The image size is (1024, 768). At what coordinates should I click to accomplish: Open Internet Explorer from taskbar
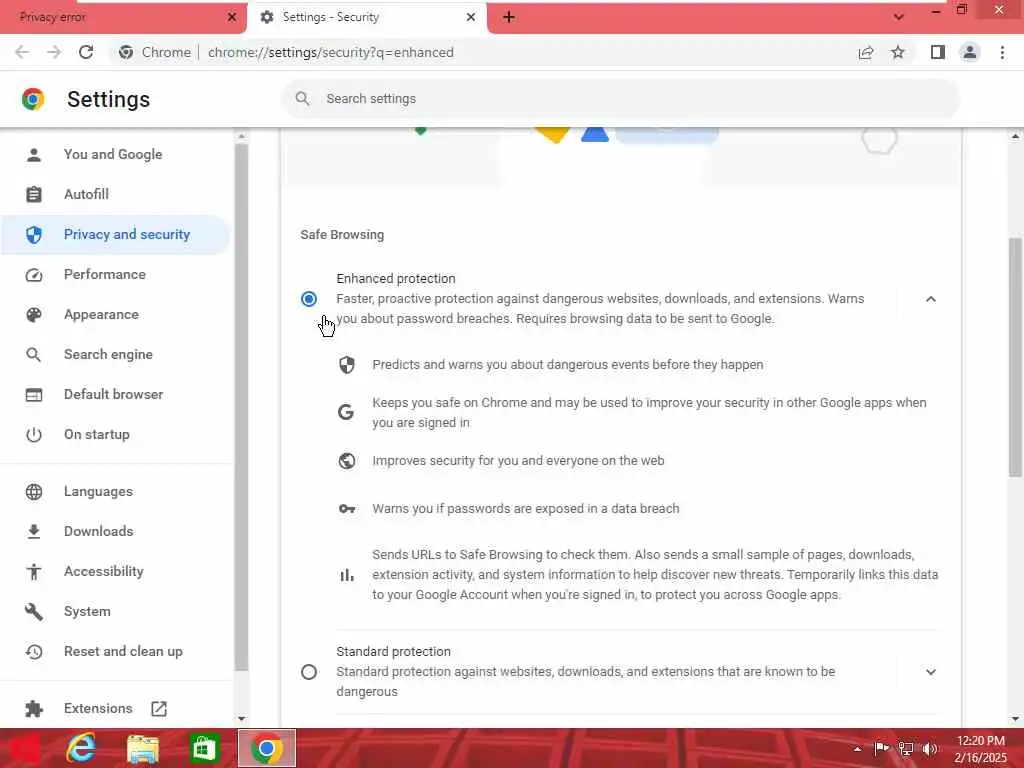coord(81,748)
